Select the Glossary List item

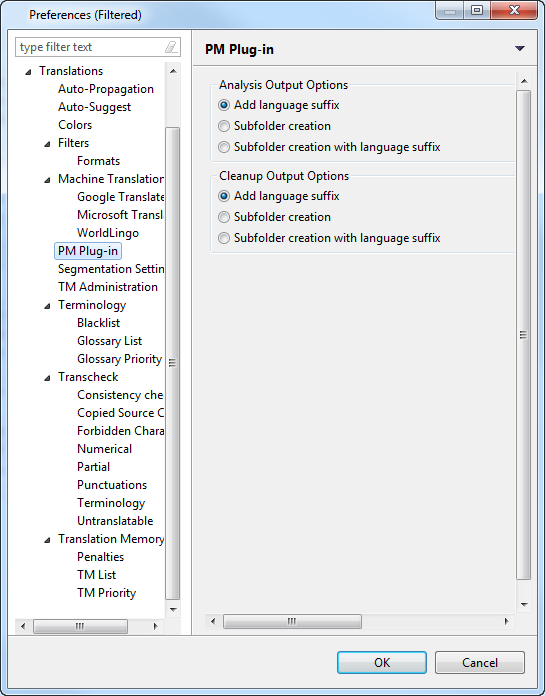point(109,341)
